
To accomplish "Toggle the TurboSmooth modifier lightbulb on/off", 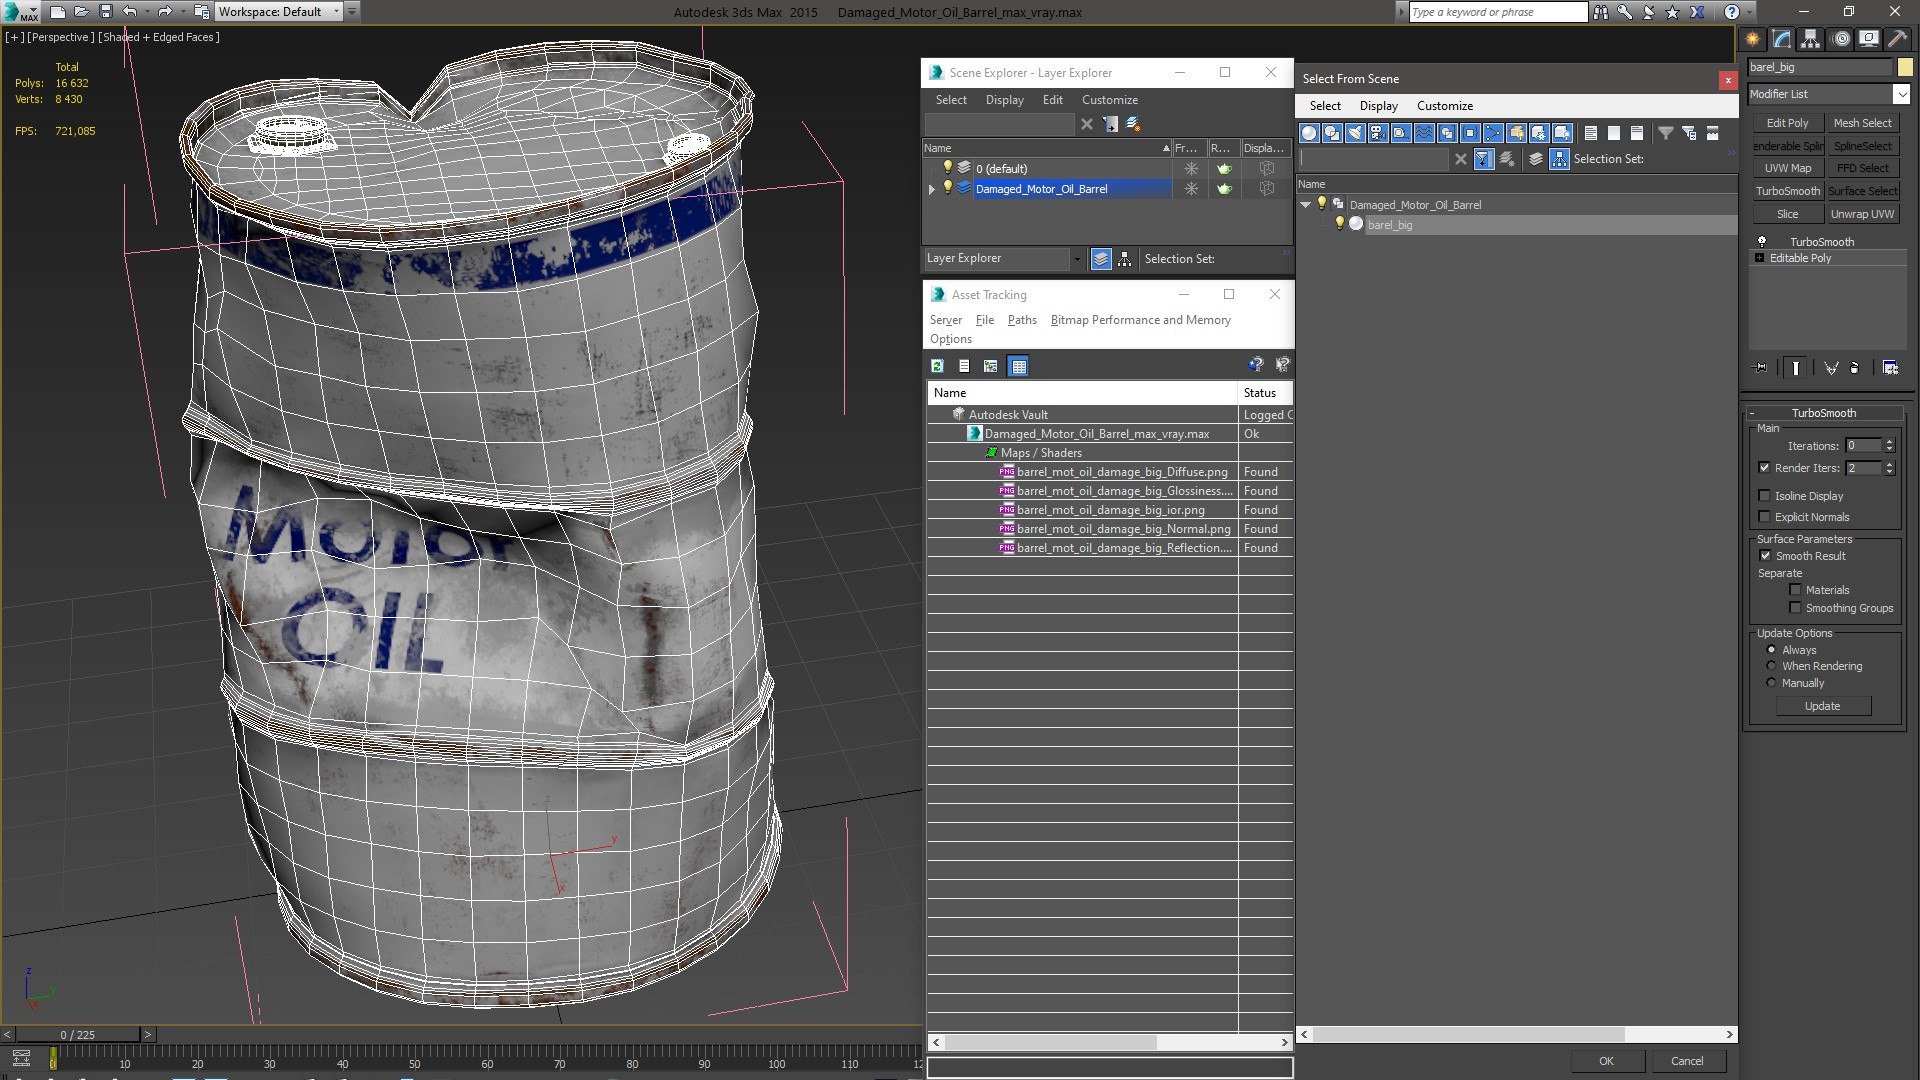I will pyautogui.click(x=1762, y=241).
